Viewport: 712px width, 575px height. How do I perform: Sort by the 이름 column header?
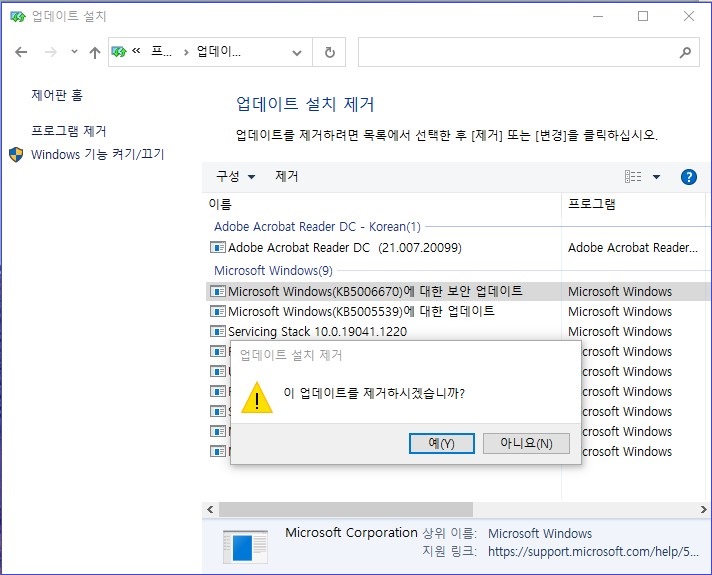(x=220, y=204)
